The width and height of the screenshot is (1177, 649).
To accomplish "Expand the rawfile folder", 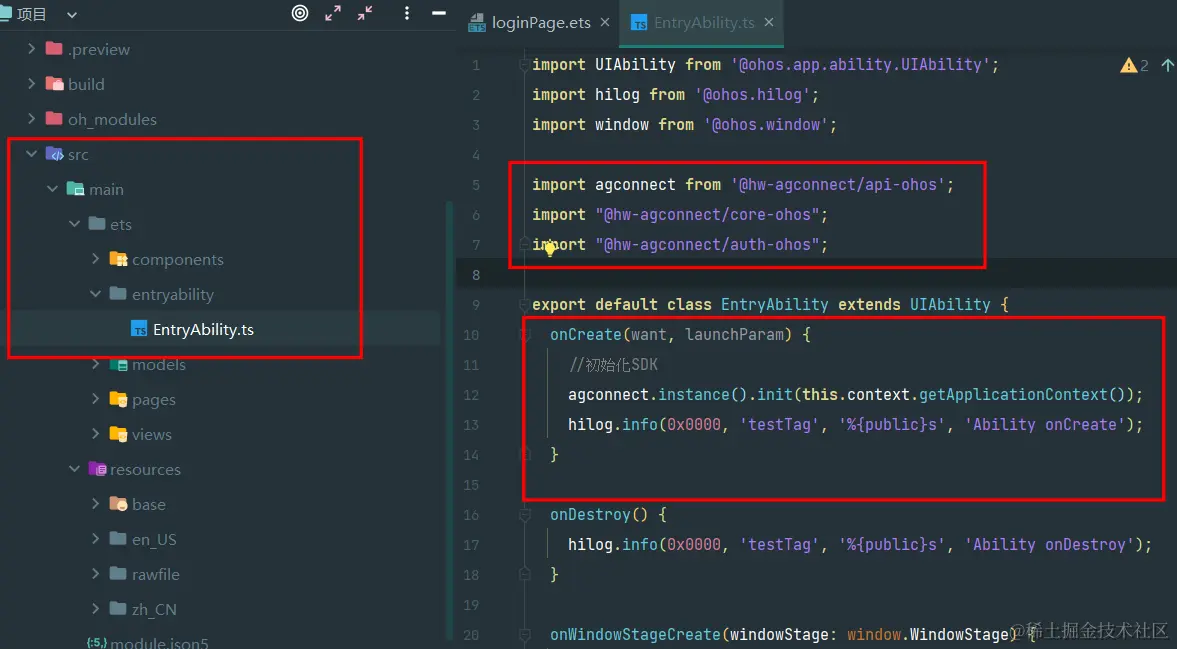I will click(x=95, y=574).
